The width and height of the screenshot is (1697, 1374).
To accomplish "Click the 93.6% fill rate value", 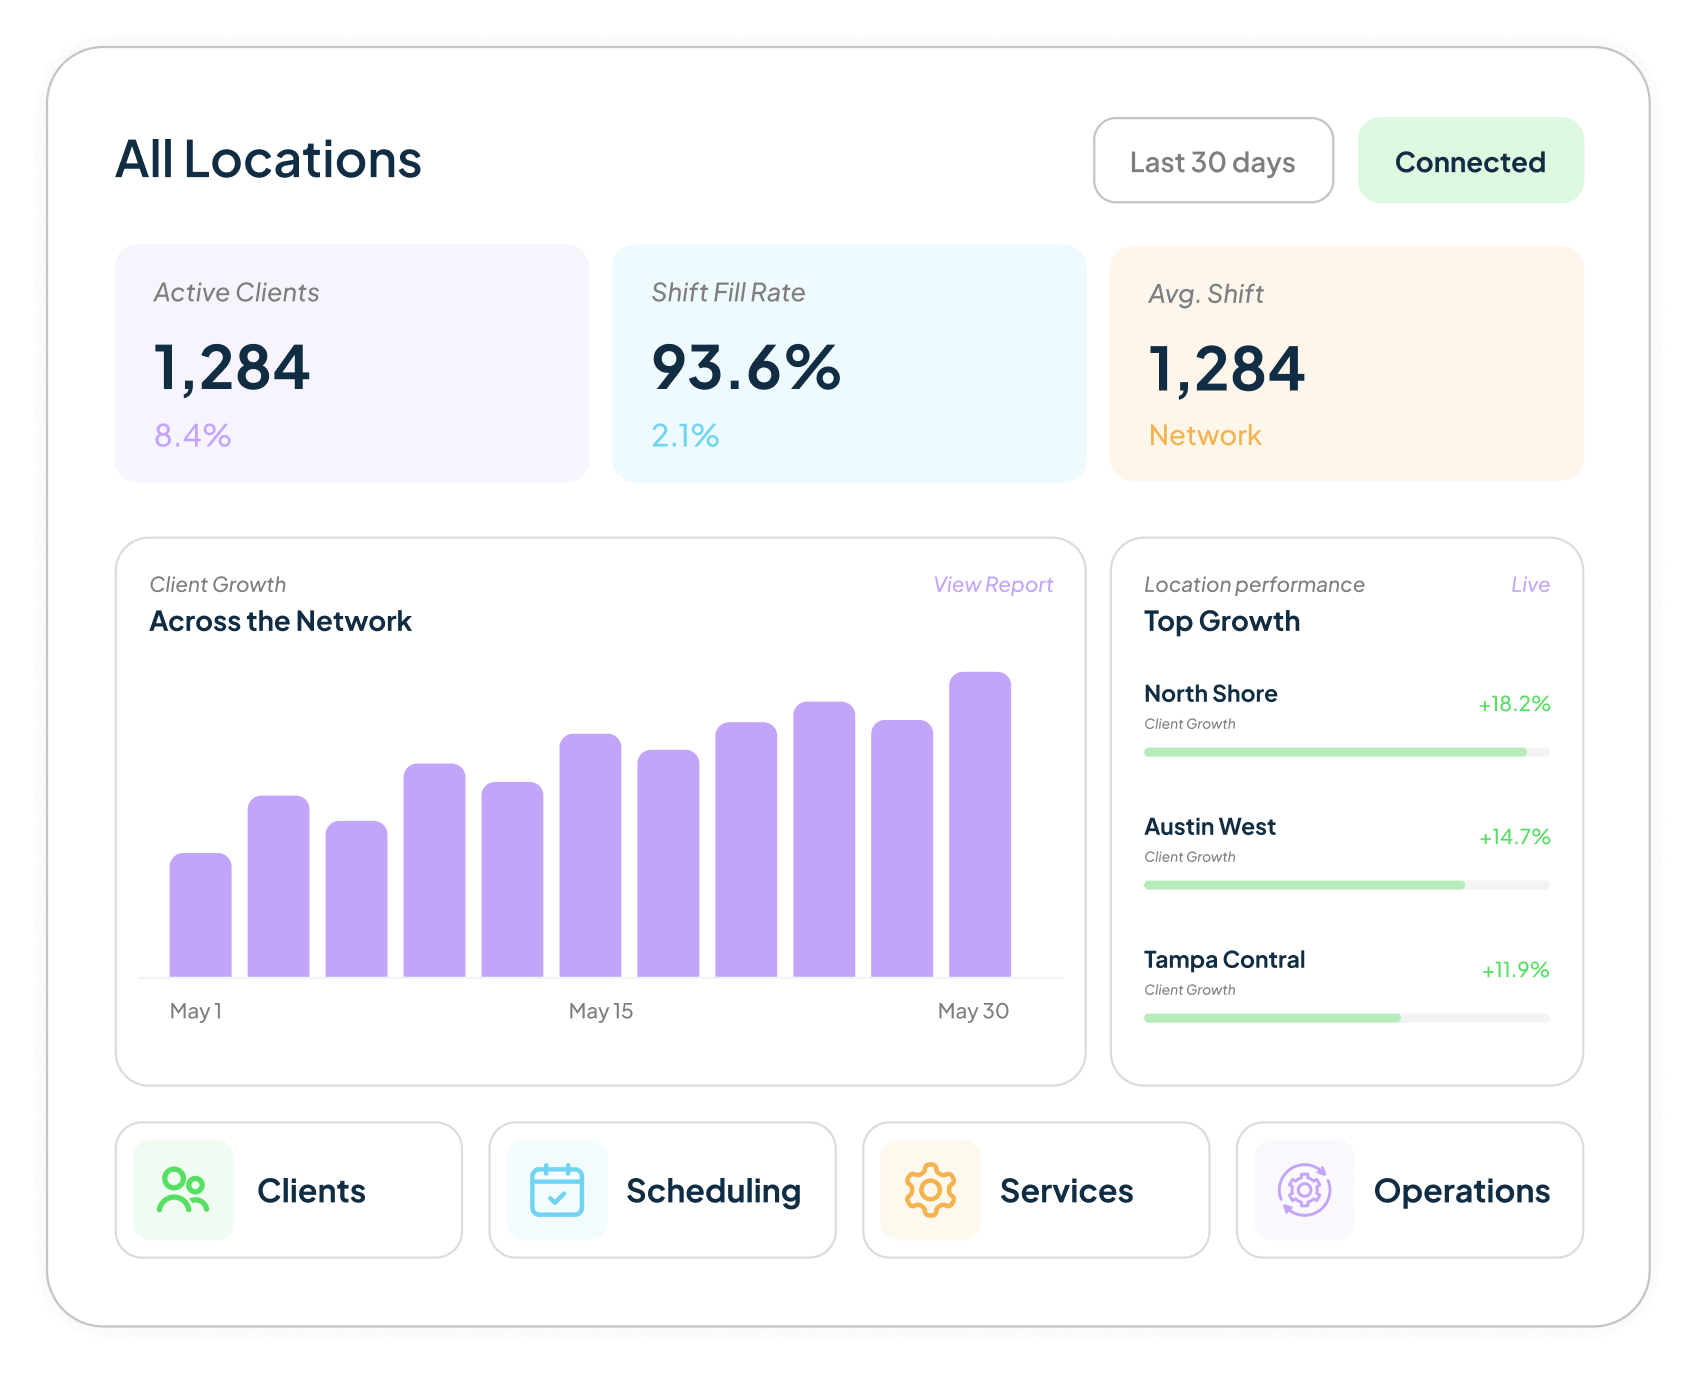I will pyautogui.click(x=746, y=368).
